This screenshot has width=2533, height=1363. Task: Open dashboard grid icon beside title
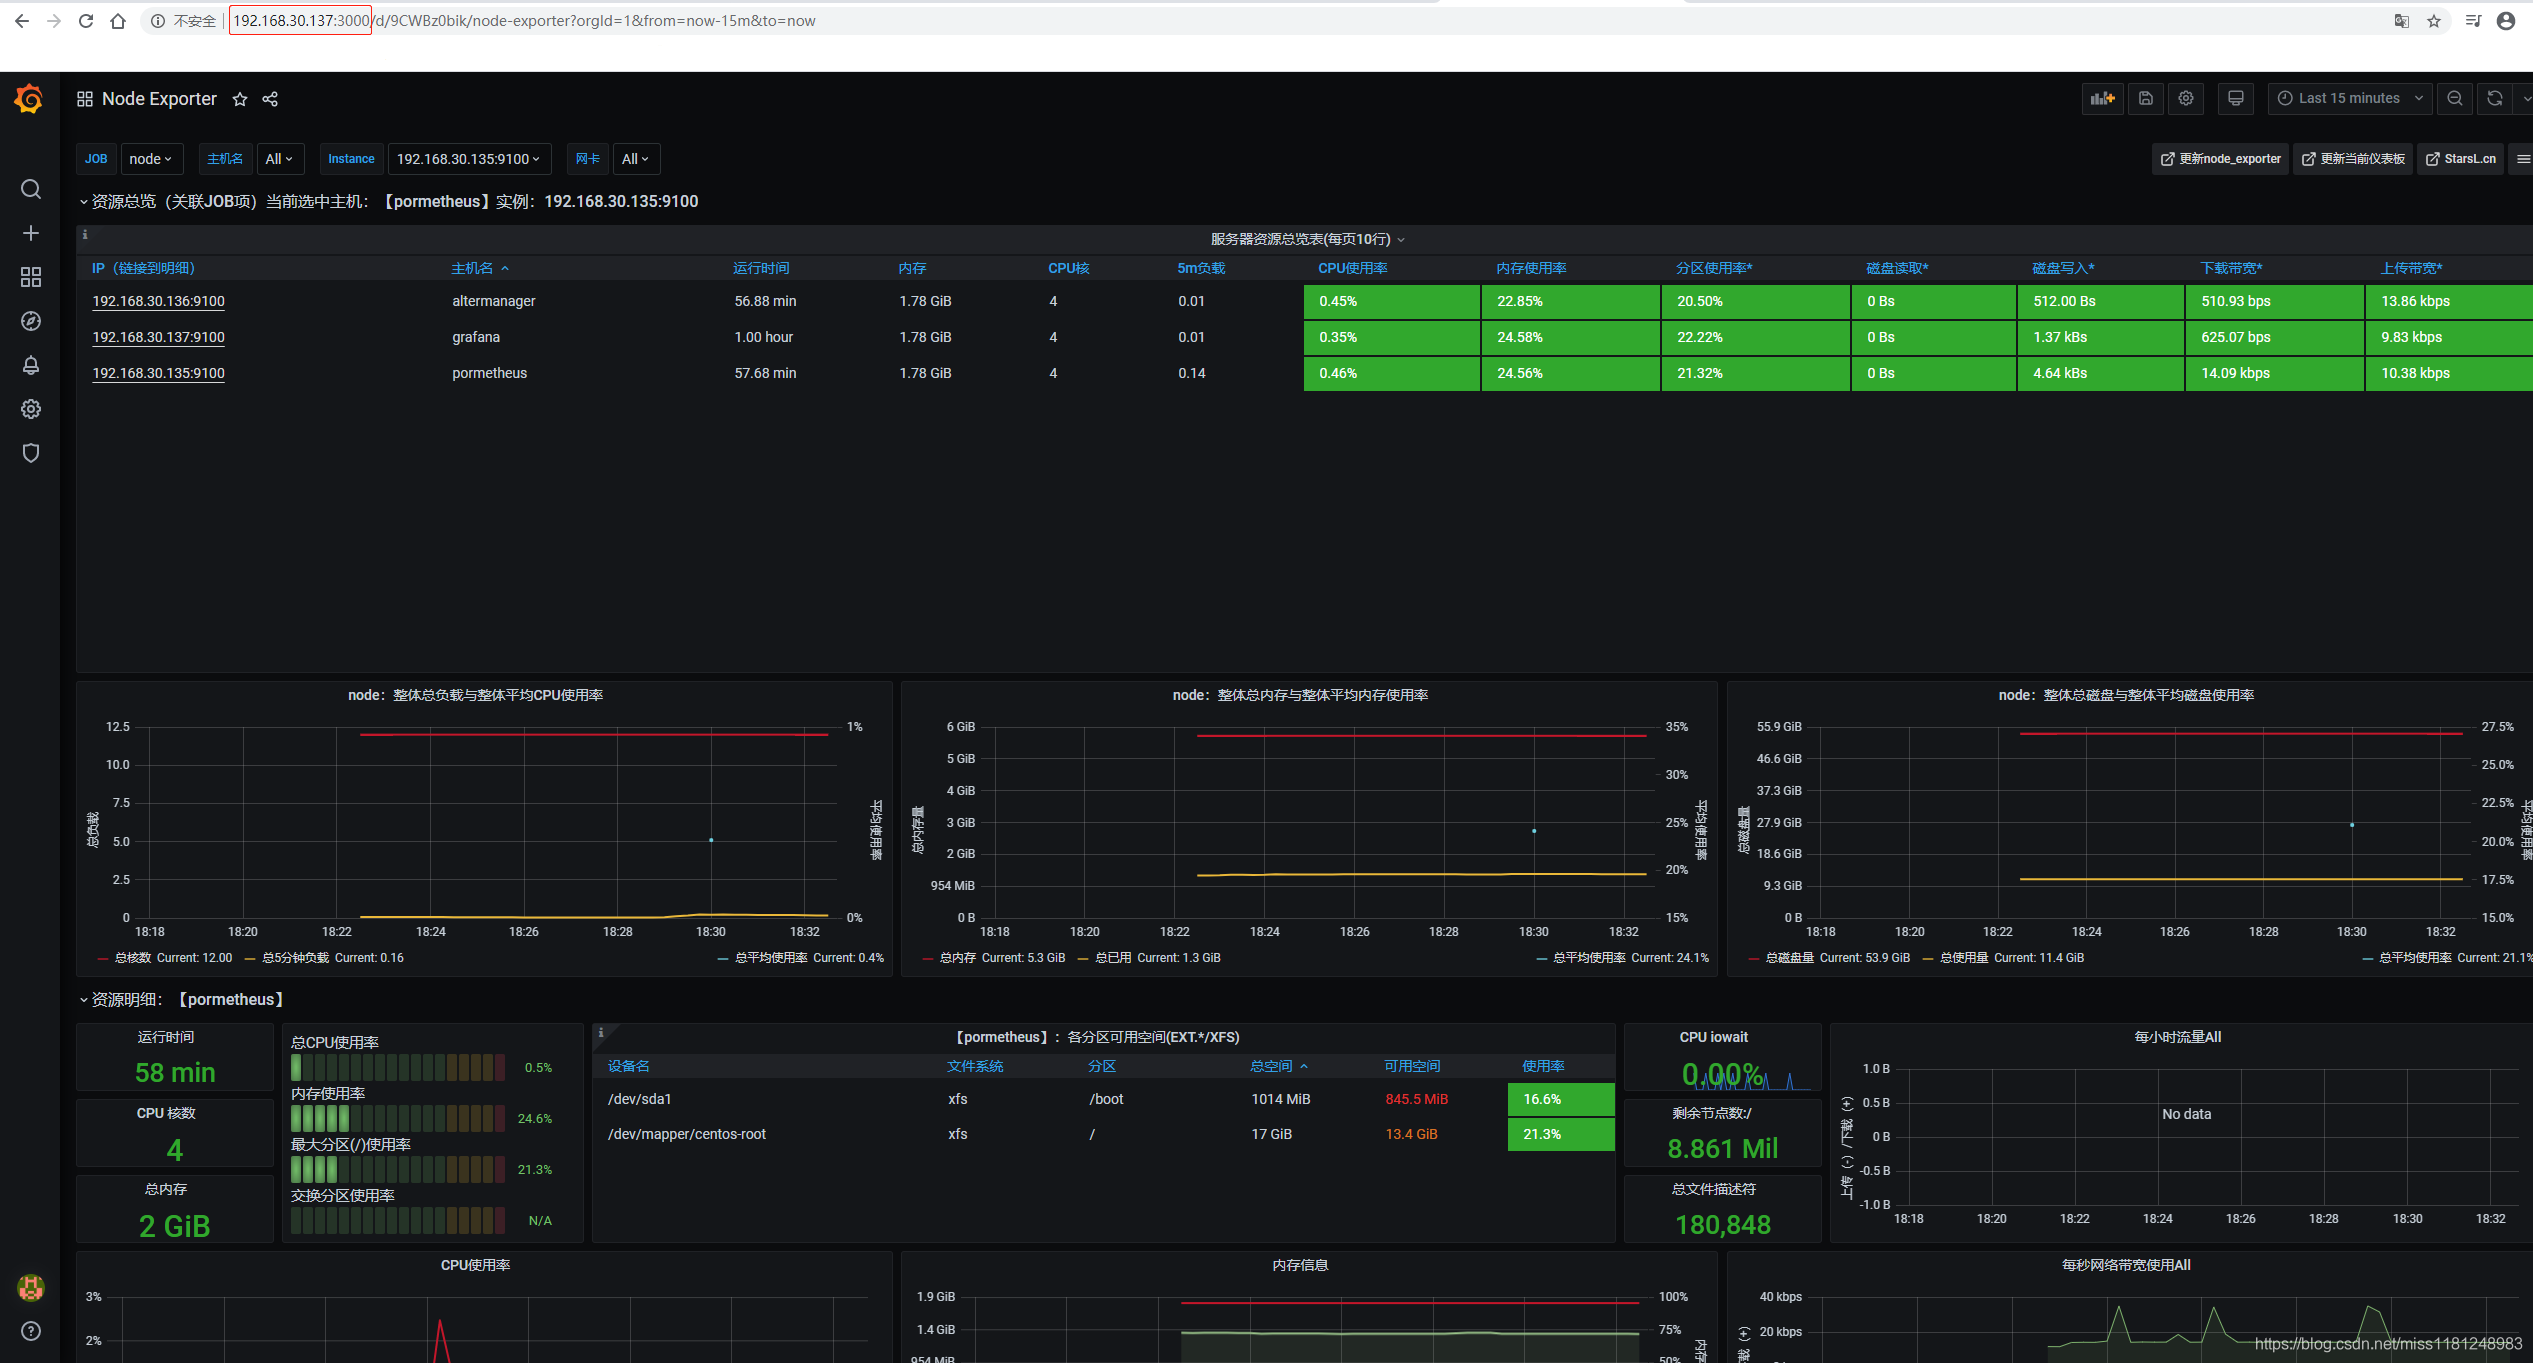coord(85,99)
